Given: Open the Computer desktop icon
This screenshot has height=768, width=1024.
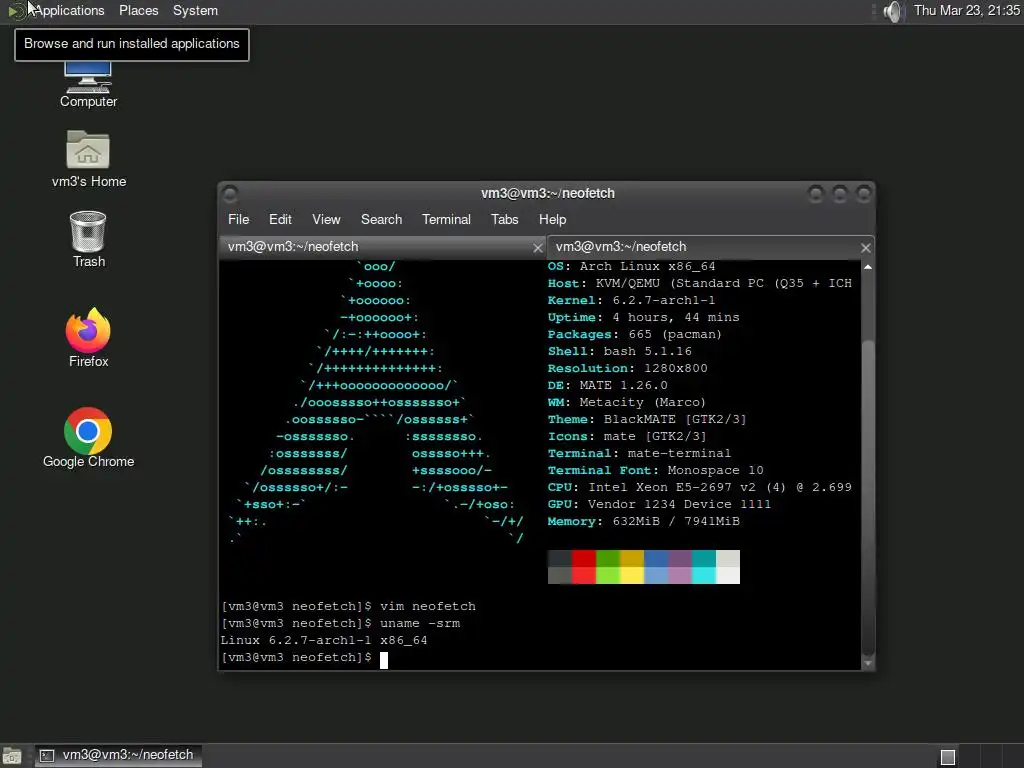Looking at the screenshot, I should click(x=88, y=83).
